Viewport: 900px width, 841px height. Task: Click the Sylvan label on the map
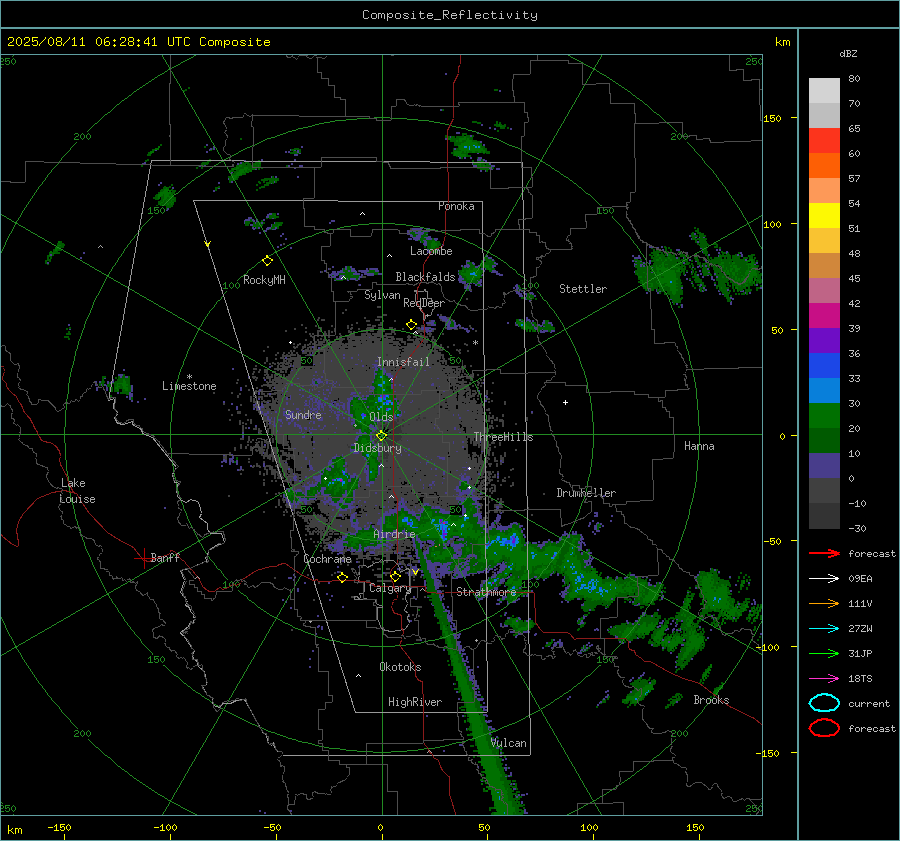(382, 295)
